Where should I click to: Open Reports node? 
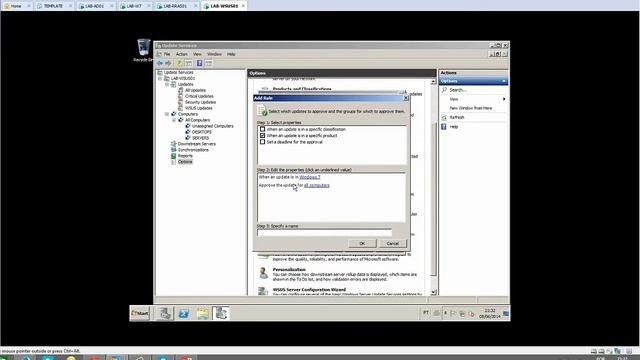coord(185,156)
